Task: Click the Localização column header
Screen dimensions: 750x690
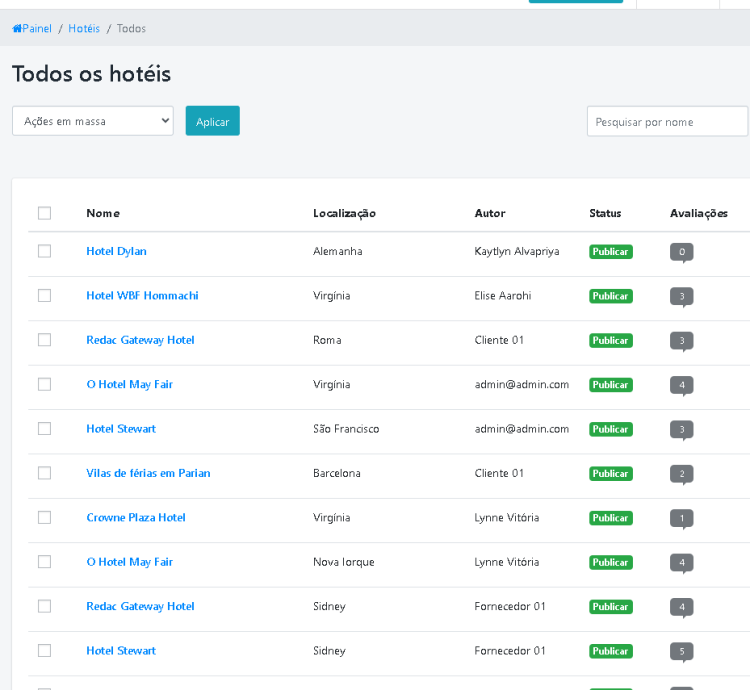Action: (344, 213)
